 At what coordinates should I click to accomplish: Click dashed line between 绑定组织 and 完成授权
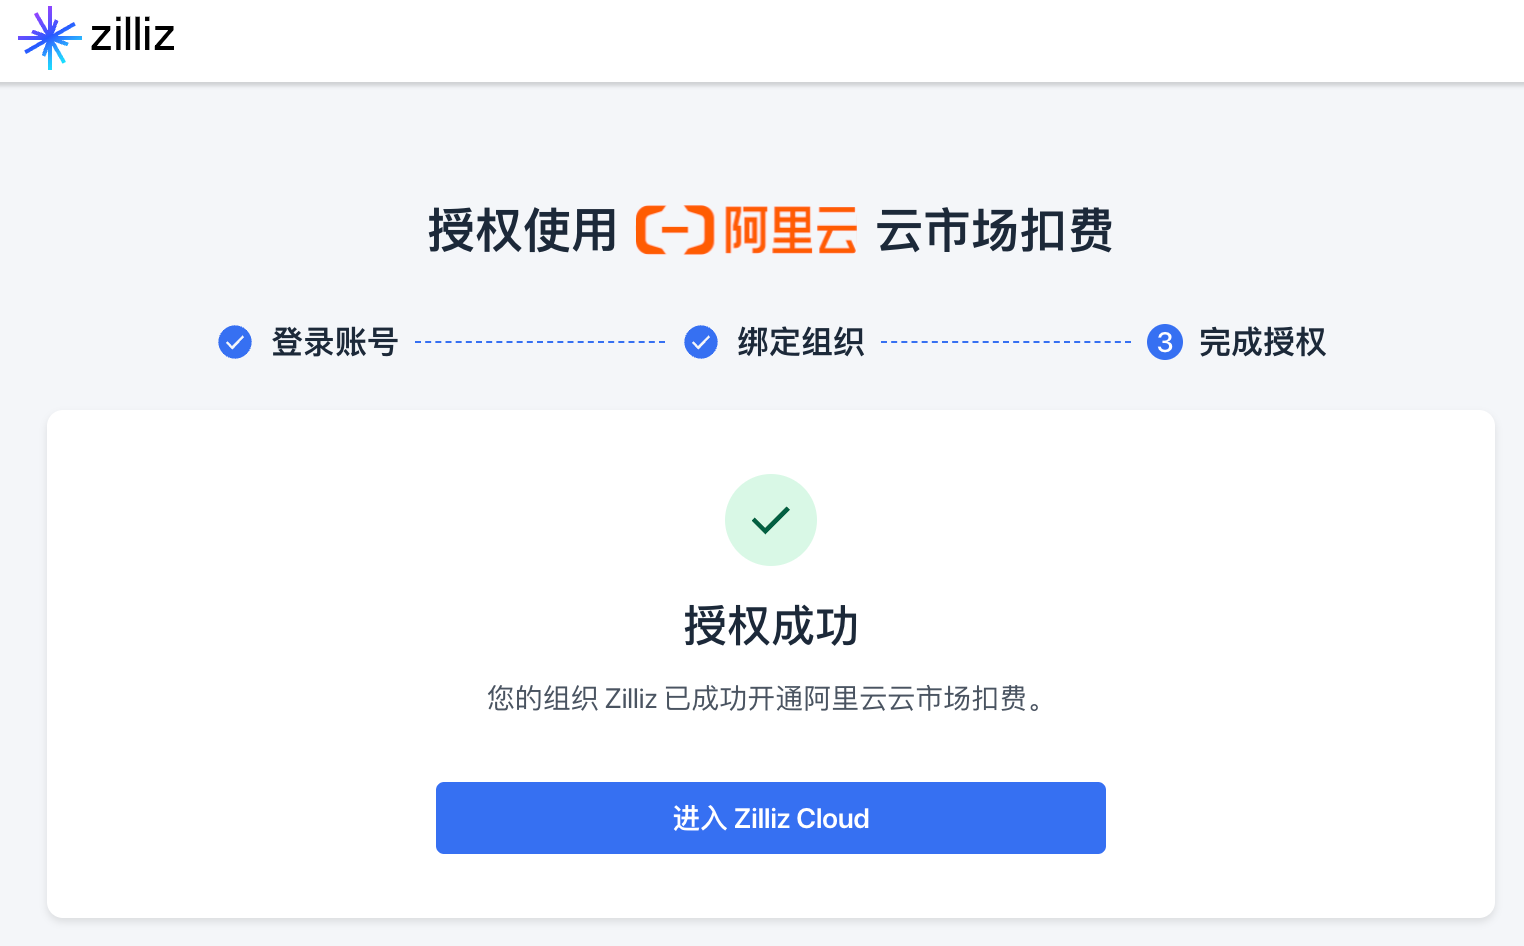point(1005,342)
